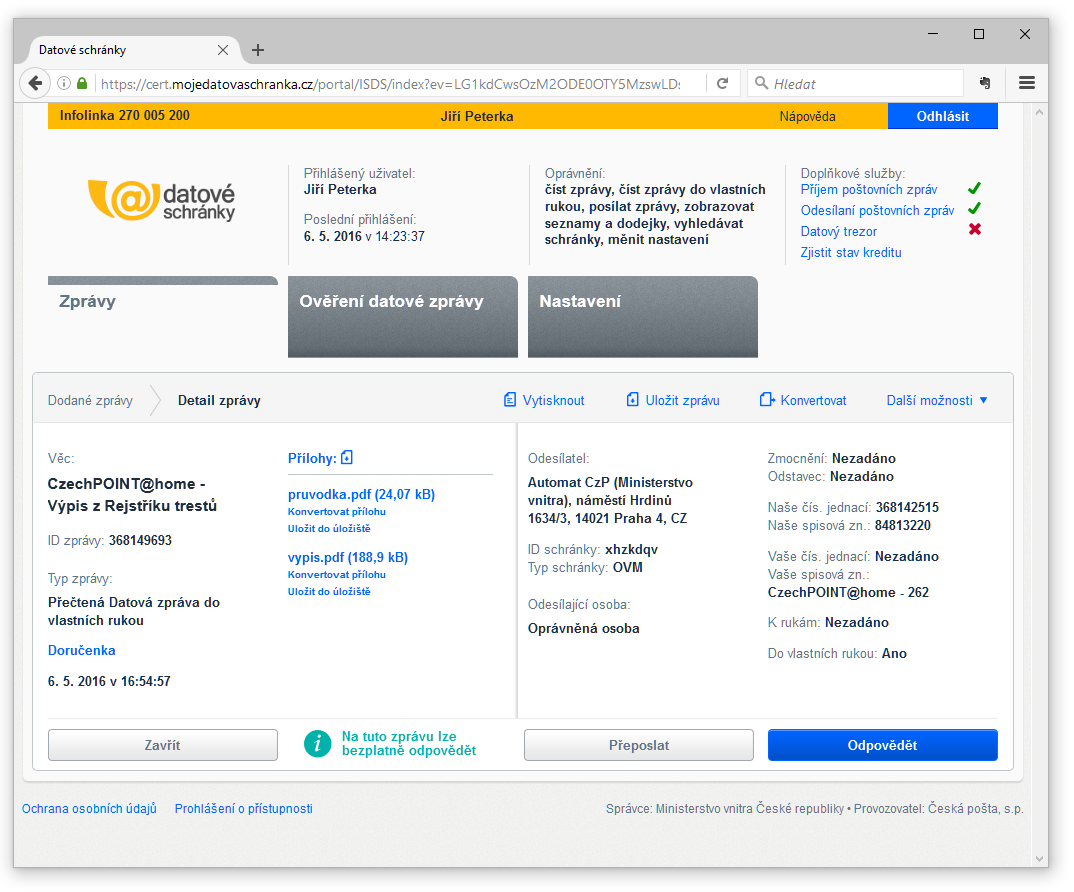Click Uložit do úložiště under pruvodka.pdf
Screen dimensions: 1074x892
click(x=329, y=528)
